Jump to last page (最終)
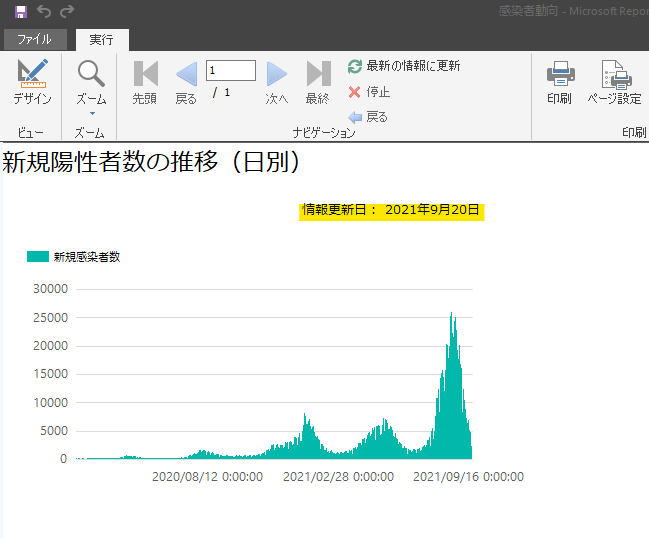Screen dimensions: 649x539 pyautogui.click(x=318, y=82)
